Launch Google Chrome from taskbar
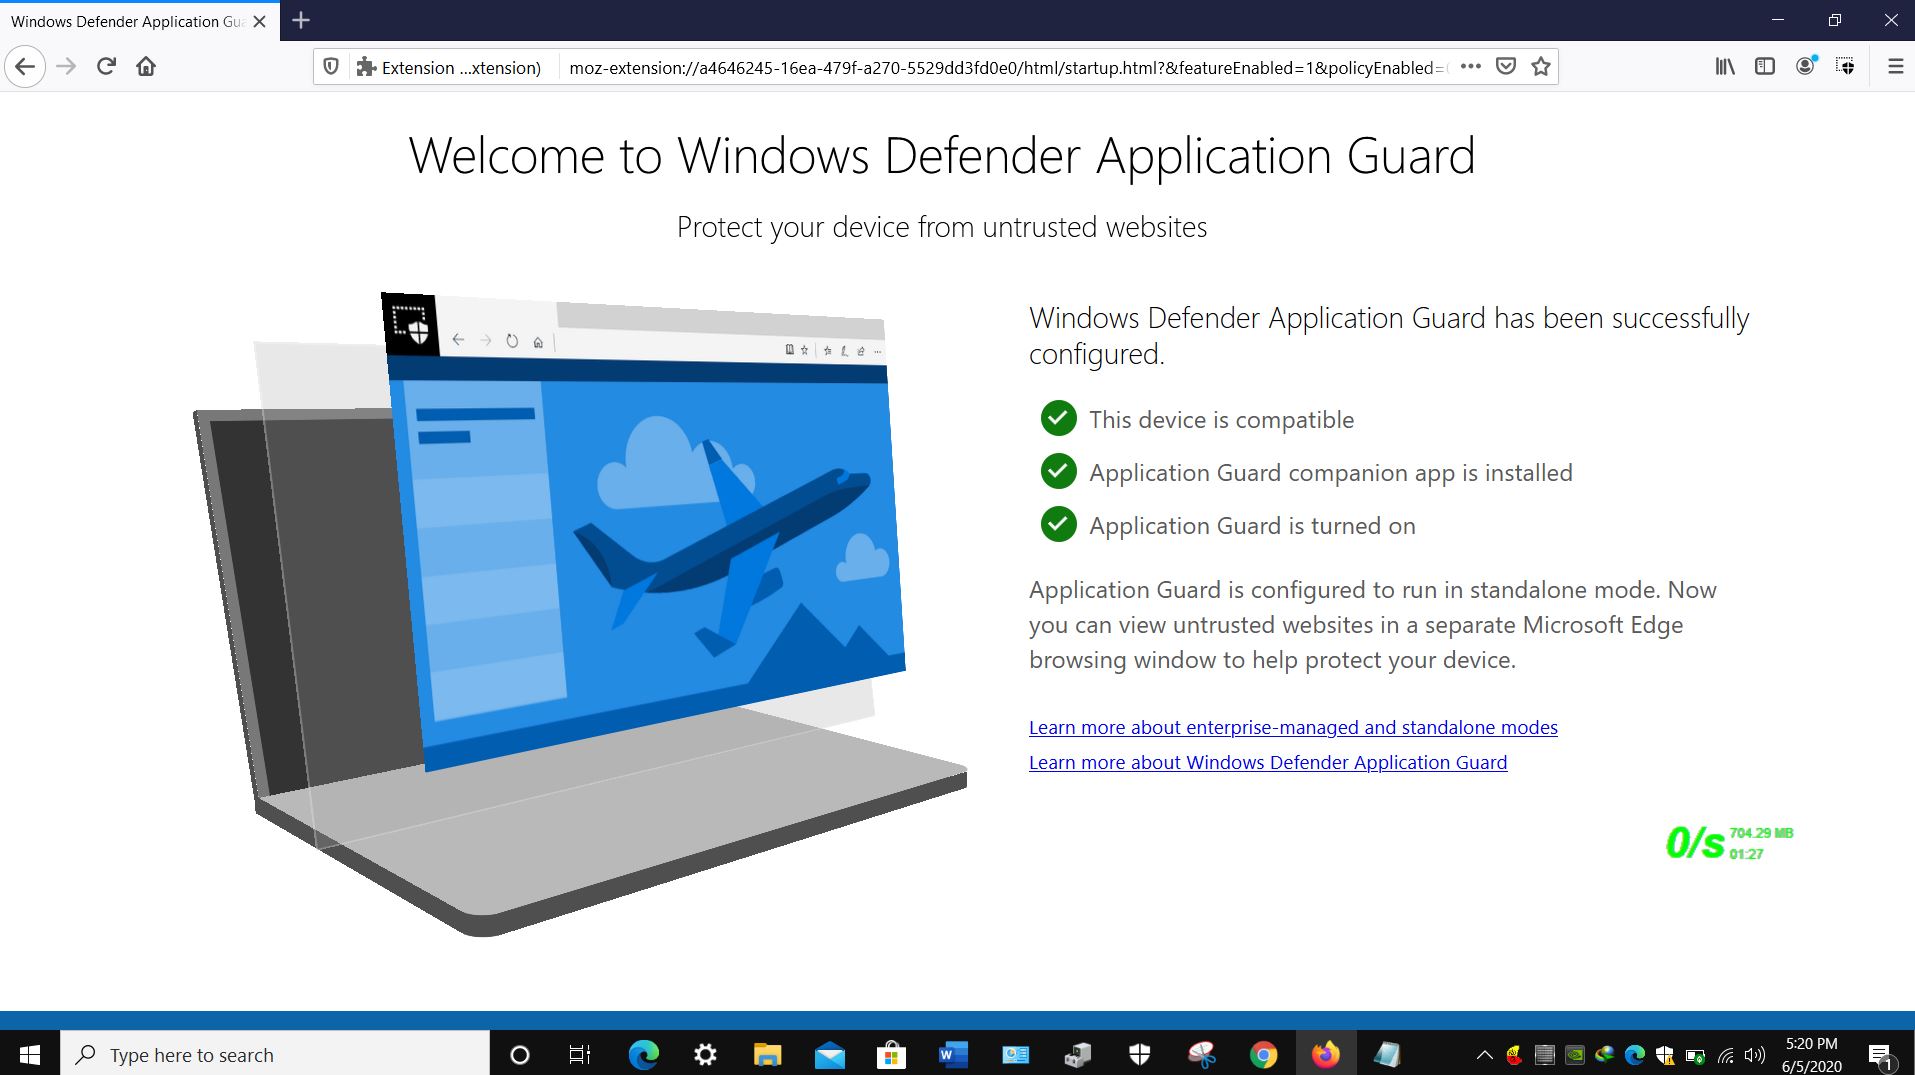This screenshot has width=1915, height=1075. click(1263, 1054)
